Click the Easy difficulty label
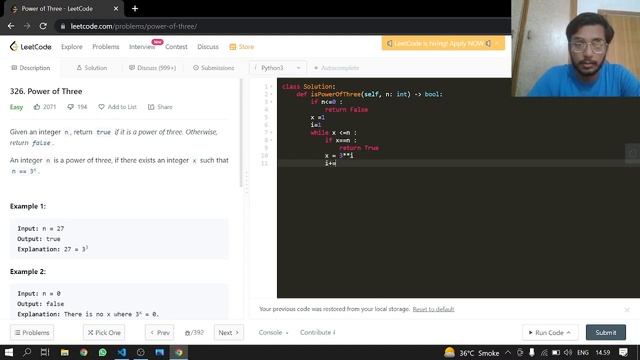This screenshot has width=640, height=360. click(x=16, y=107)
